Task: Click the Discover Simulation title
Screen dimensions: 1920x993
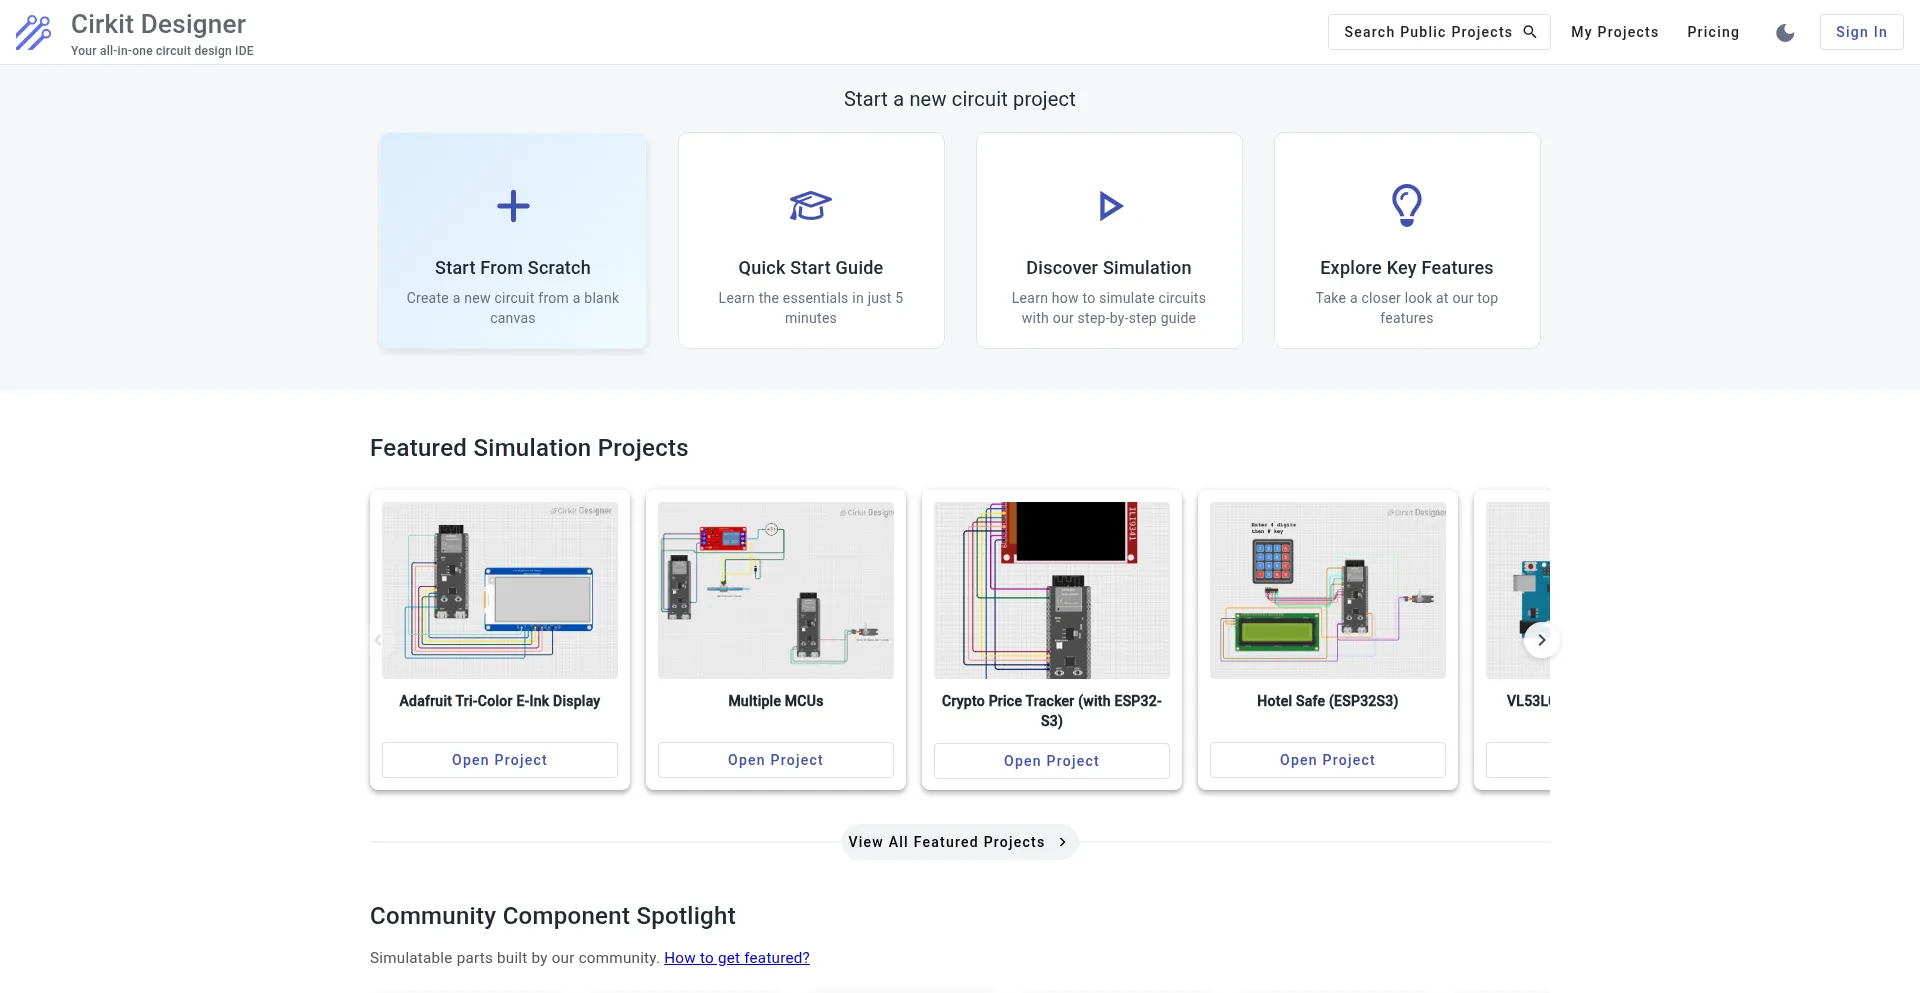Action: pyautogui.click(x=1109, y=268)
